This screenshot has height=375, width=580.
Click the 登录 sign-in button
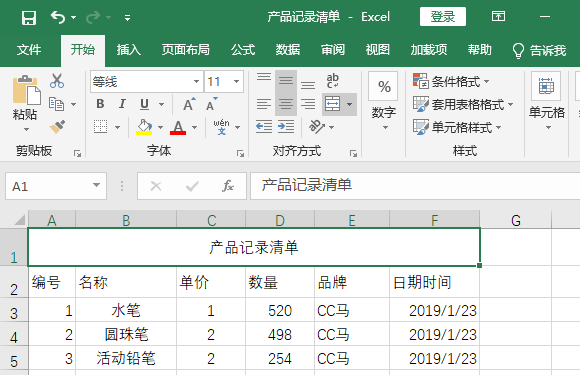pyautogui.click(x=442, y=17)
